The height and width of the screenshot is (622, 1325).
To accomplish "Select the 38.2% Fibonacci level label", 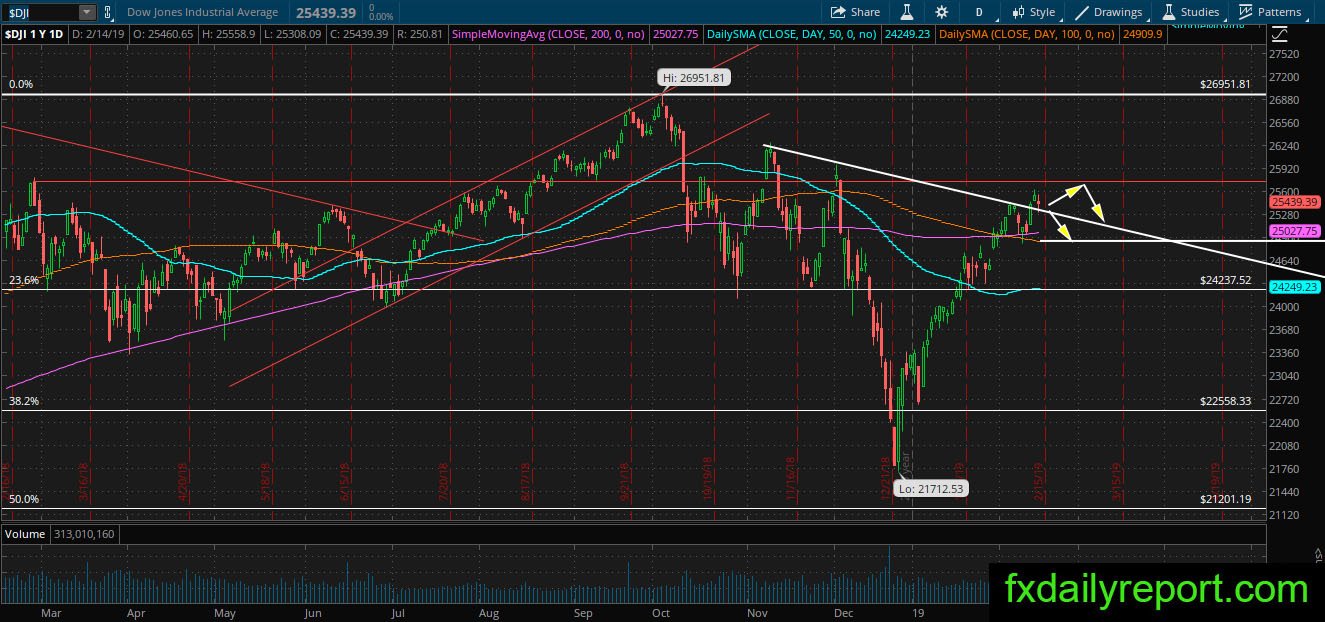I will (24, 401).
